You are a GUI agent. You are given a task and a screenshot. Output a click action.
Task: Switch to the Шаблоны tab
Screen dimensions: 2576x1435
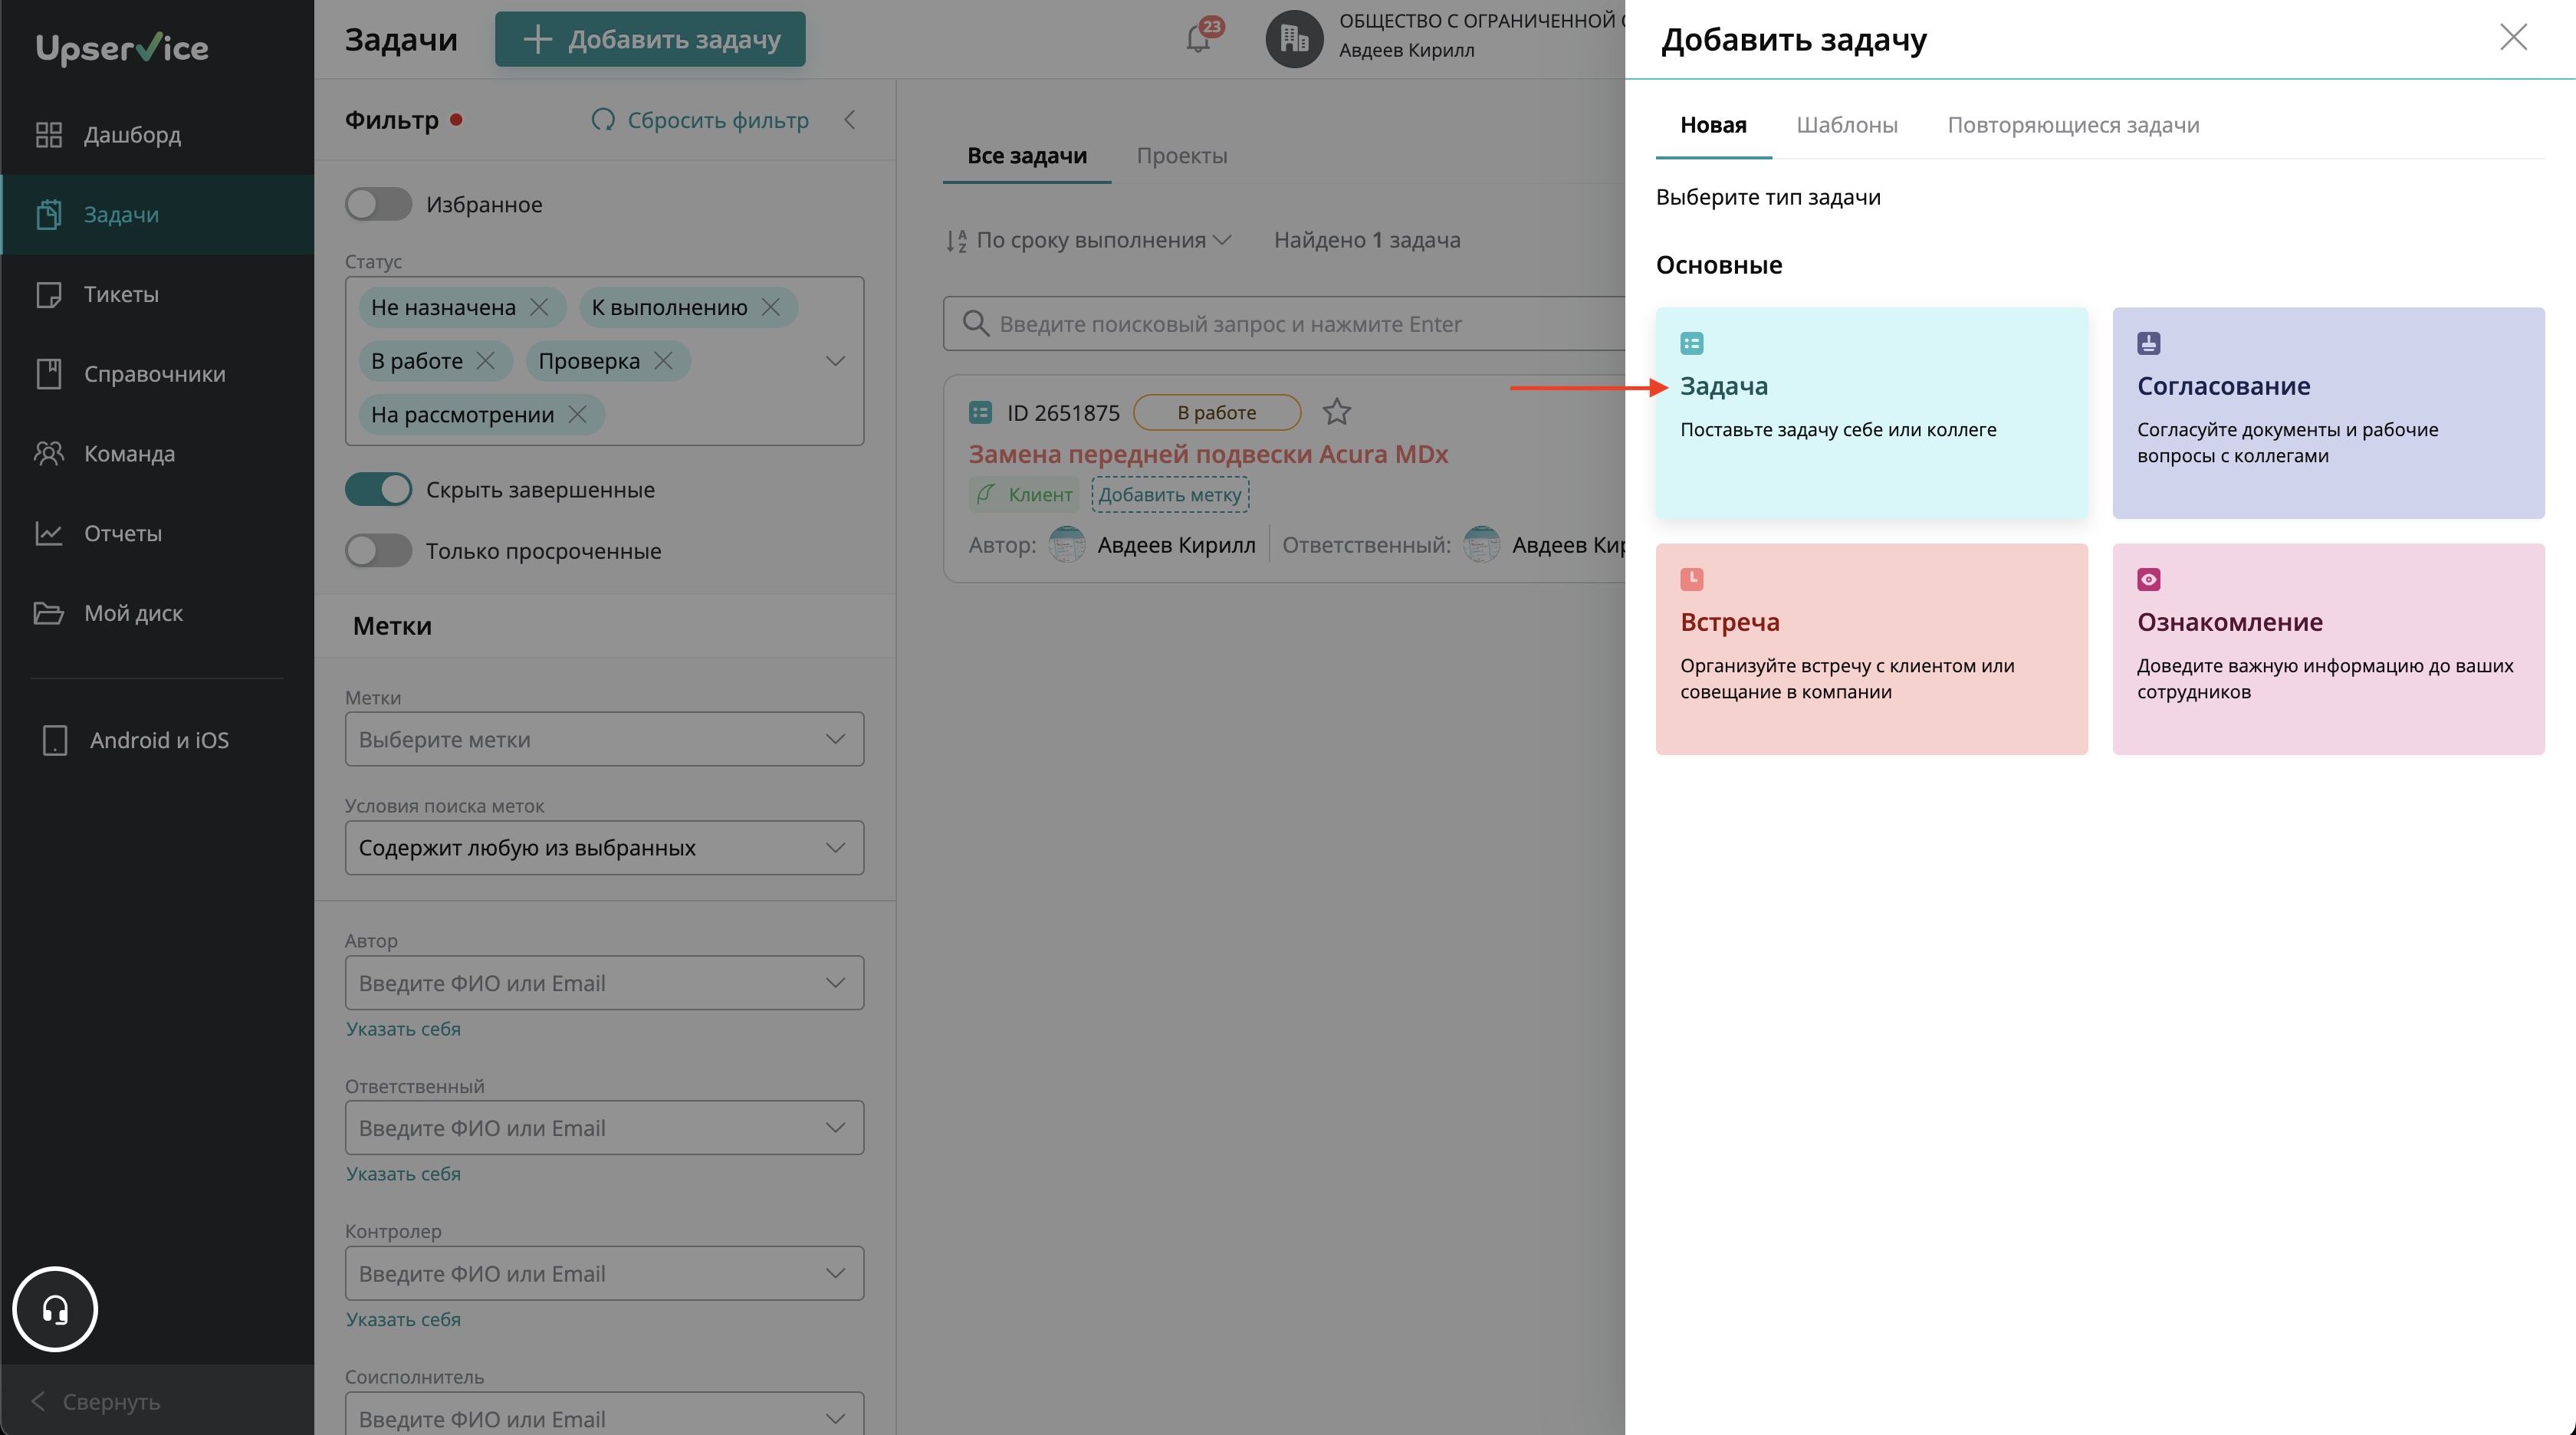click(x=1846, y=125)
